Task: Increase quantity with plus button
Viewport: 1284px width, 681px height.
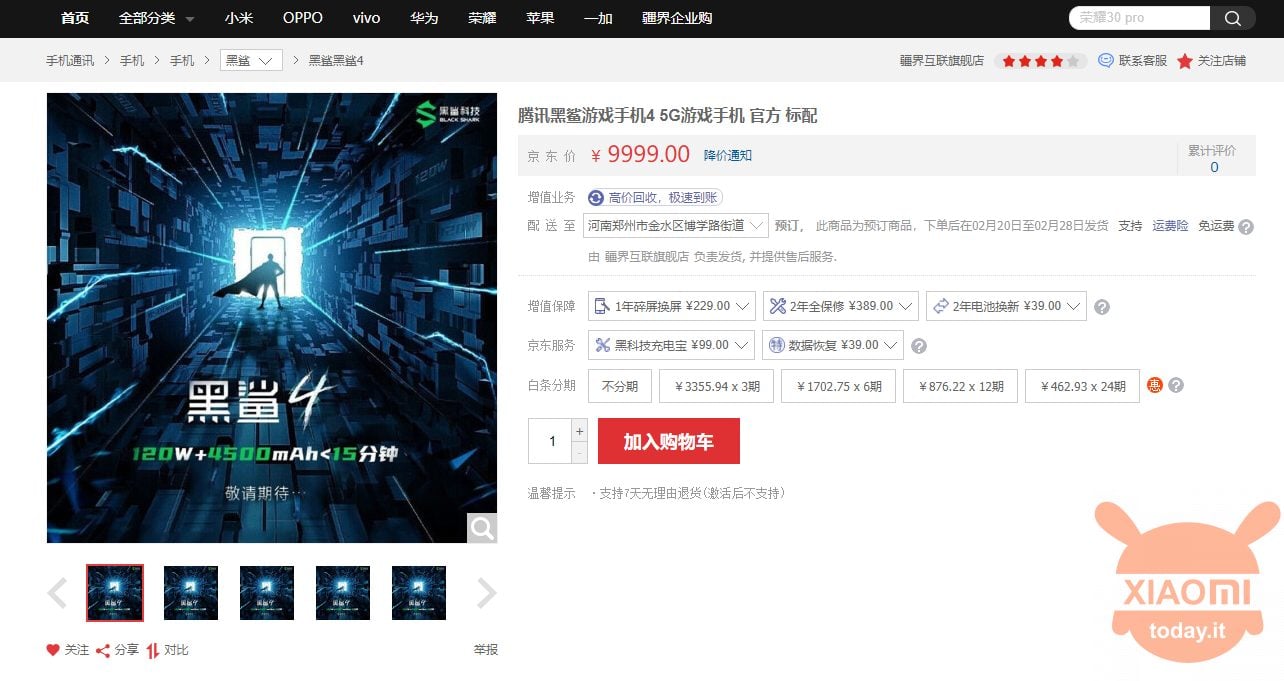Action: [x=579, y=431]
